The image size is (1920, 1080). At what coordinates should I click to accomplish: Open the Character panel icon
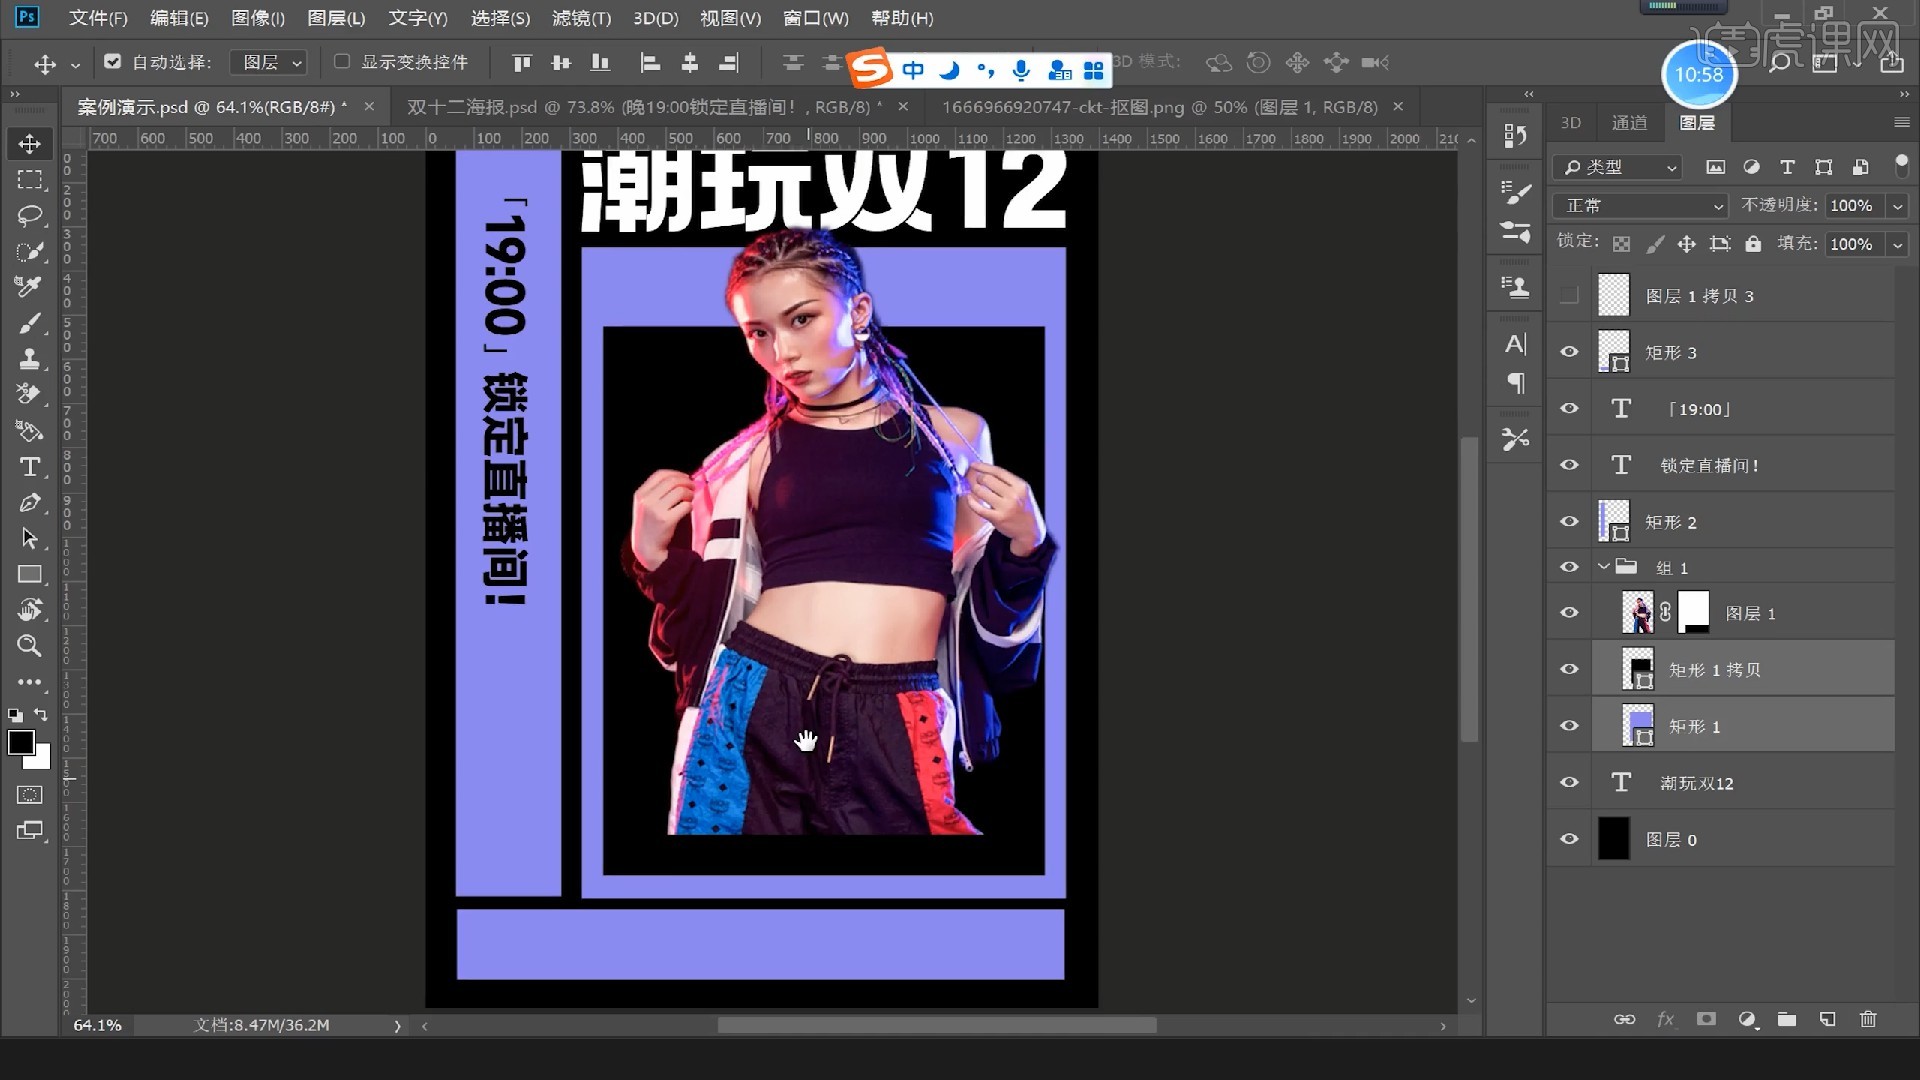pyautogui.click(x=1515, y=344)
